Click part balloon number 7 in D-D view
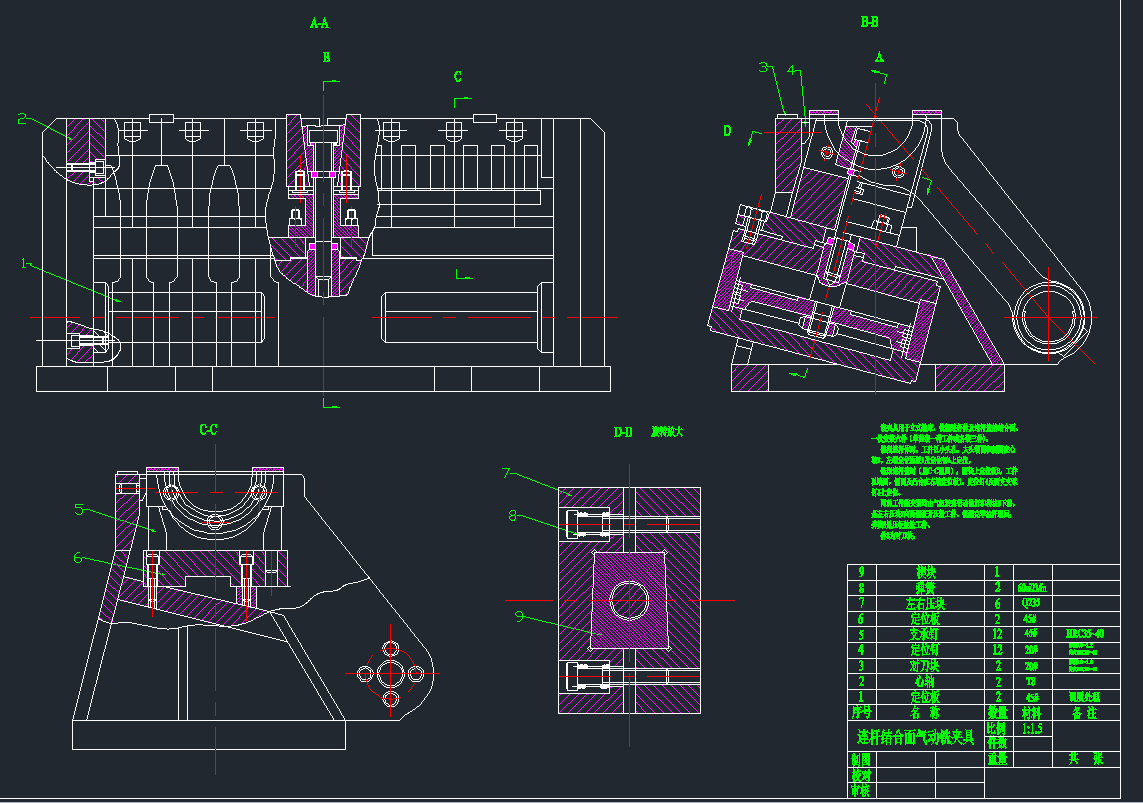The height and width of the screenshot is (803, 1143). (507, 473)
